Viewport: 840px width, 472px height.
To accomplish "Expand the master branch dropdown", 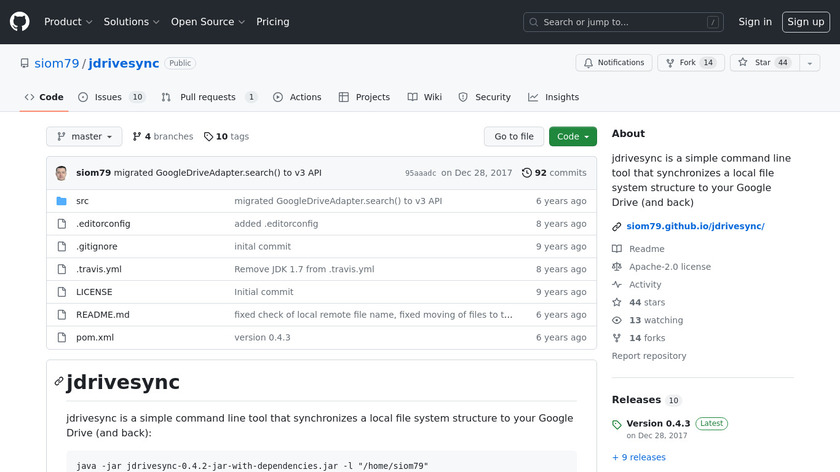I will (84, 137).
